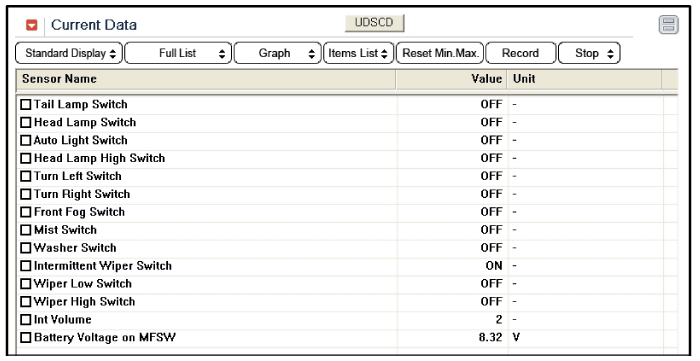Tick the Head Lamp High Switch checkbox

coord(26,158)
